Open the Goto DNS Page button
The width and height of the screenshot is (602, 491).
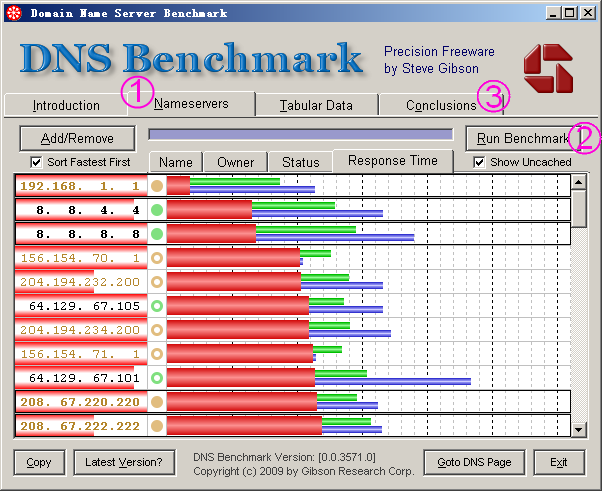coord(474,463)
